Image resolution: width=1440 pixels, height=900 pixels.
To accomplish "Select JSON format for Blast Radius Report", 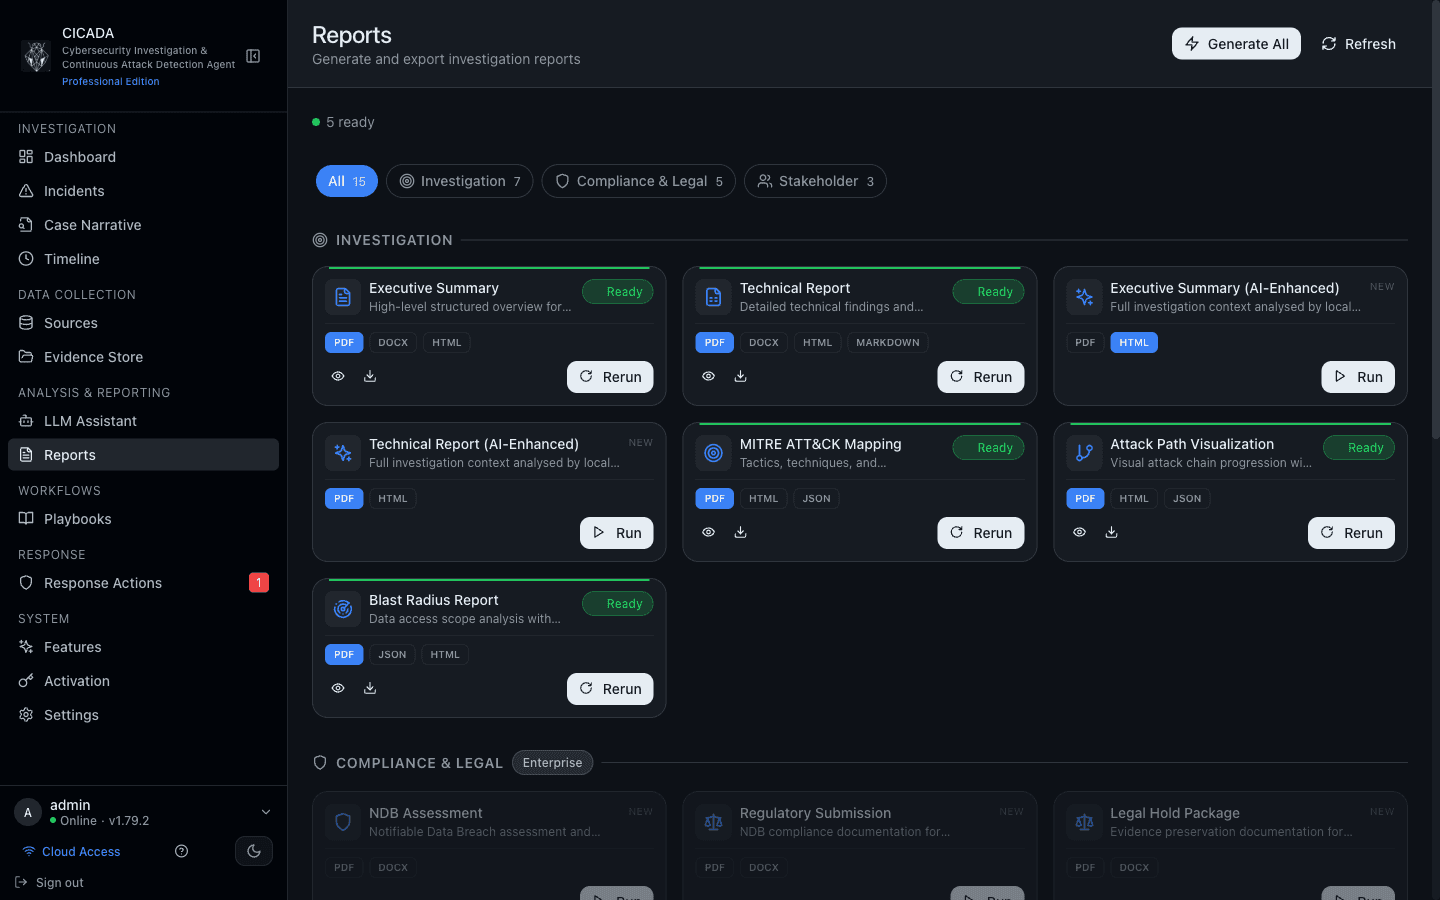I will click(x=392, y=654).
